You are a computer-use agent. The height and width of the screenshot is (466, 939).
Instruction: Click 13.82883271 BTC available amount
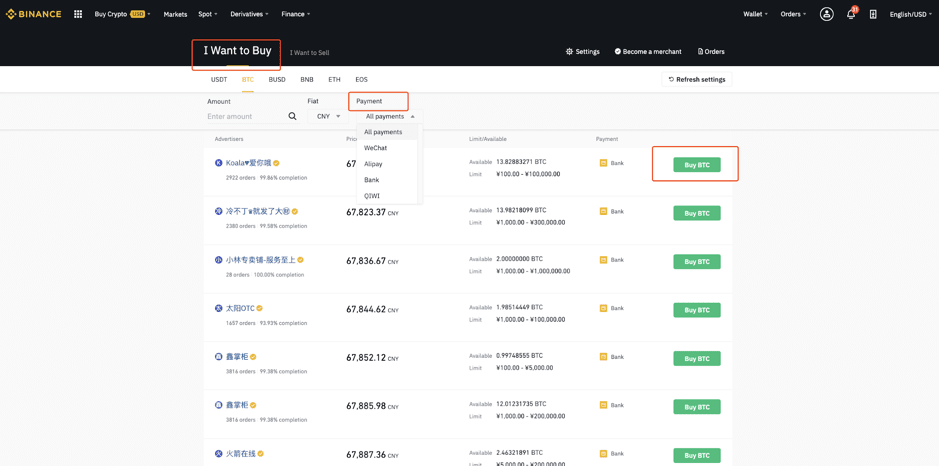click(521, 162)
